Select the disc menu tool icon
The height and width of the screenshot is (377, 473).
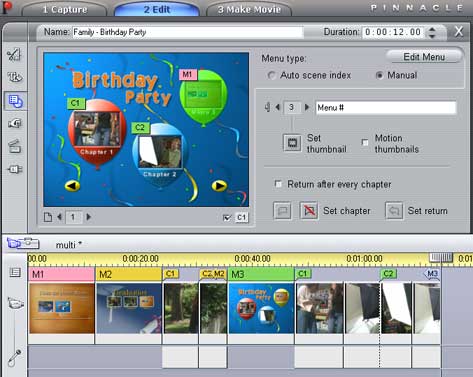[15, 101]
